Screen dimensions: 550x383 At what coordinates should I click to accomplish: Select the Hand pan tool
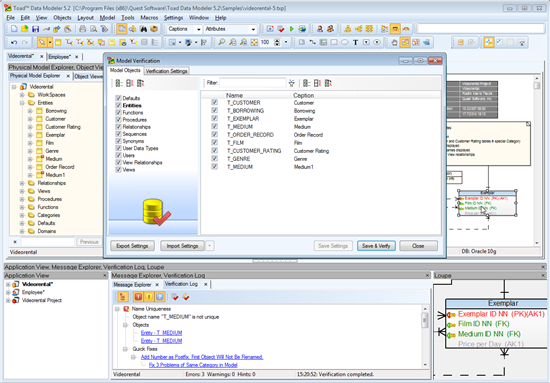[x=394, y=42]
